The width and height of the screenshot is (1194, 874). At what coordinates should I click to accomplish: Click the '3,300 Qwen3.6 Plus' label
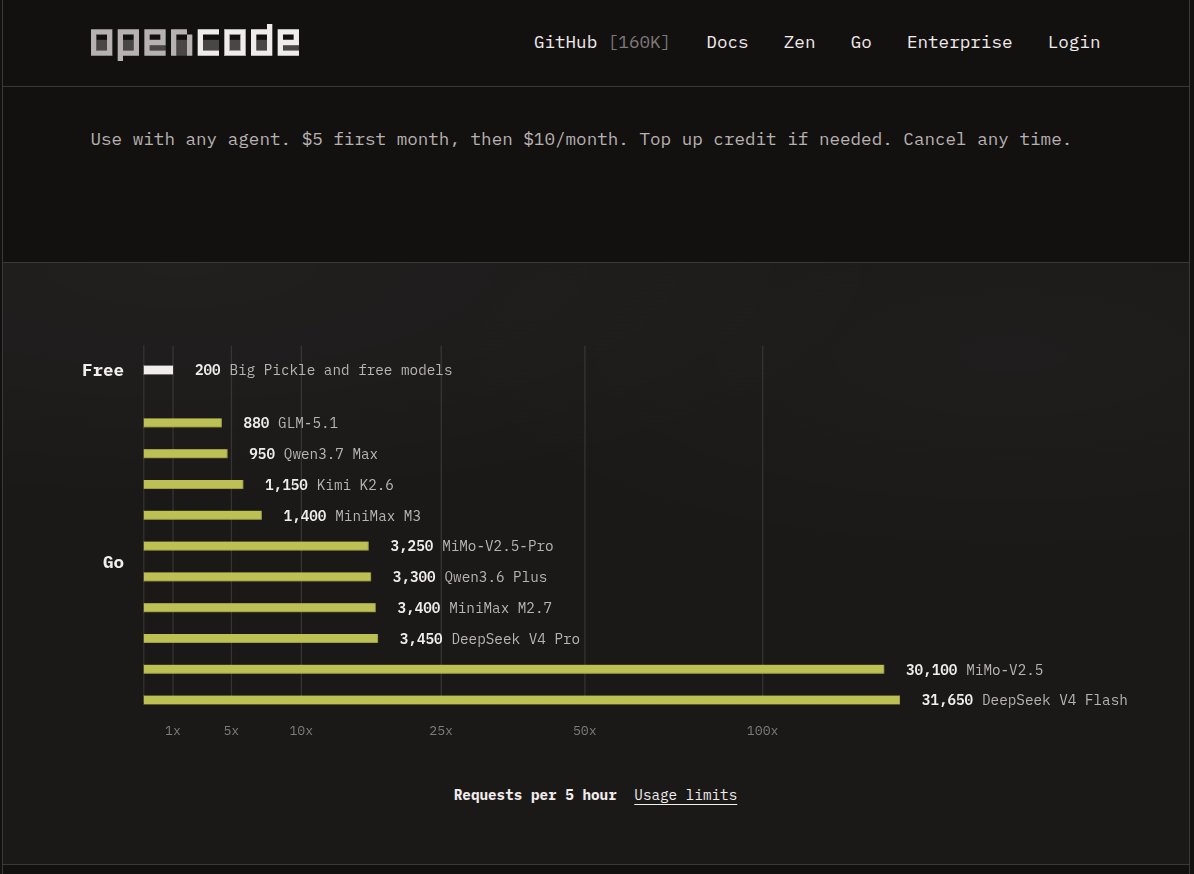[x=470, y=577]
